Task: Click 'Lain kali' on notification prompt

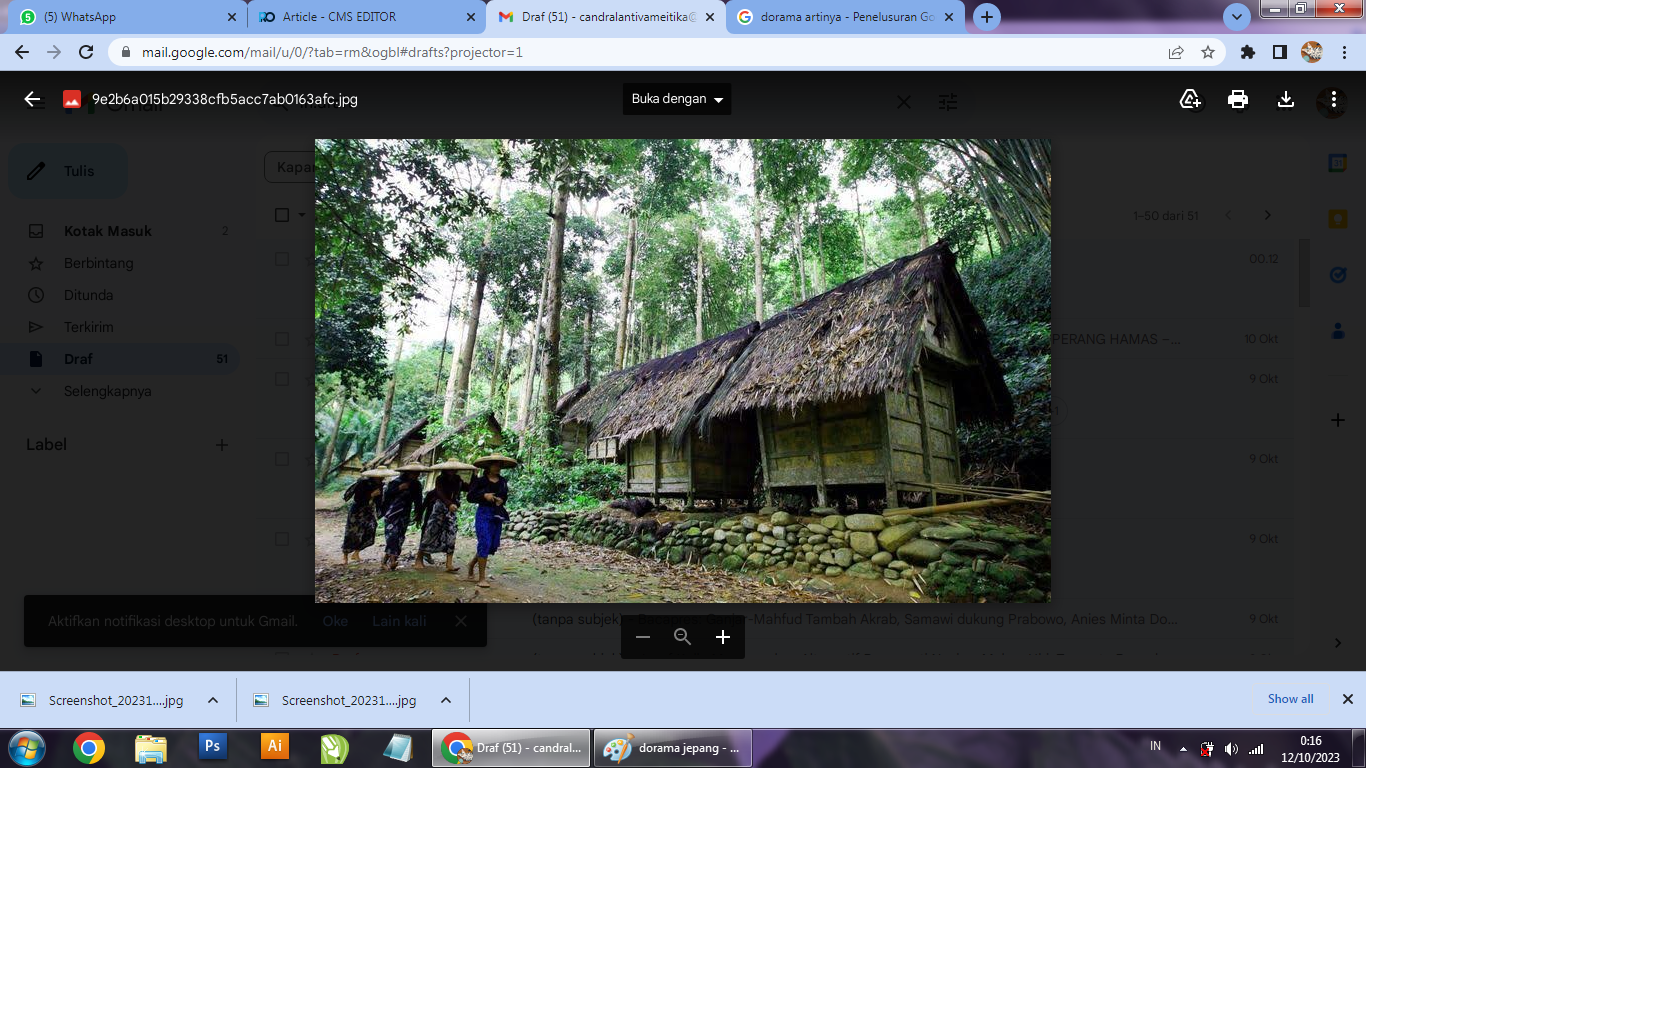Action: coord(399,621)
